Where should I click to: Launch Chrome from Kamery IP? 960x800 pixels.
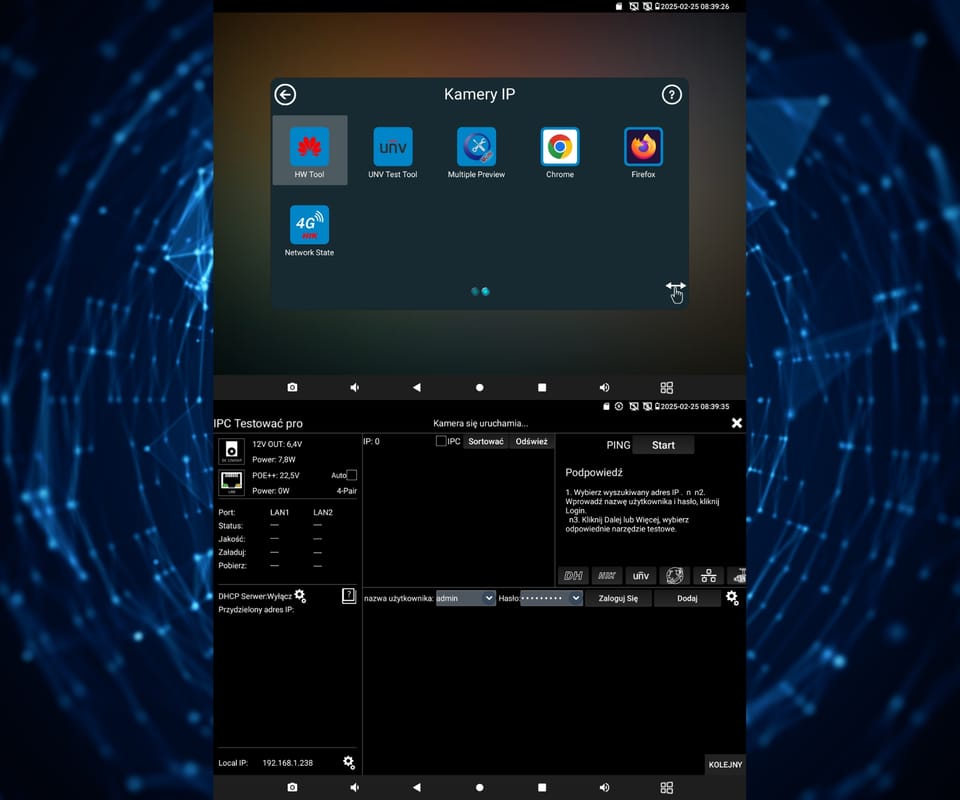[x=560, y=149]
